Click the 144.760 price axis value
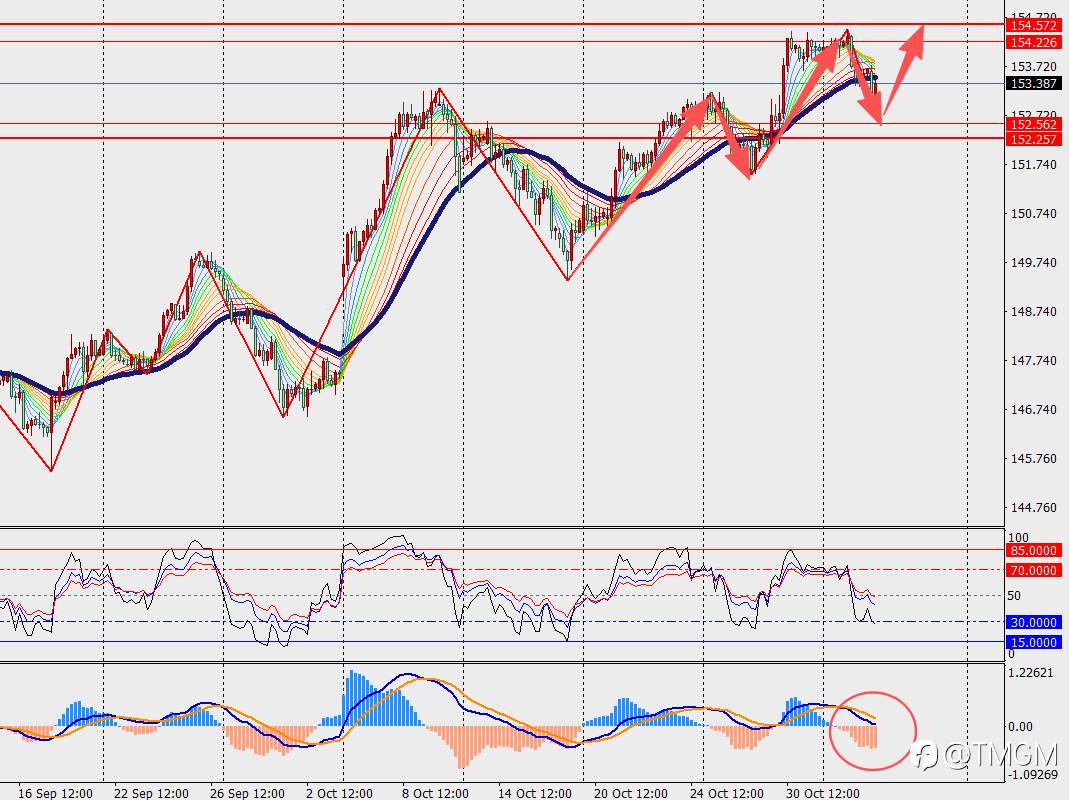Viewport: 1069px width, 800px height. [x=1034, y=507]
